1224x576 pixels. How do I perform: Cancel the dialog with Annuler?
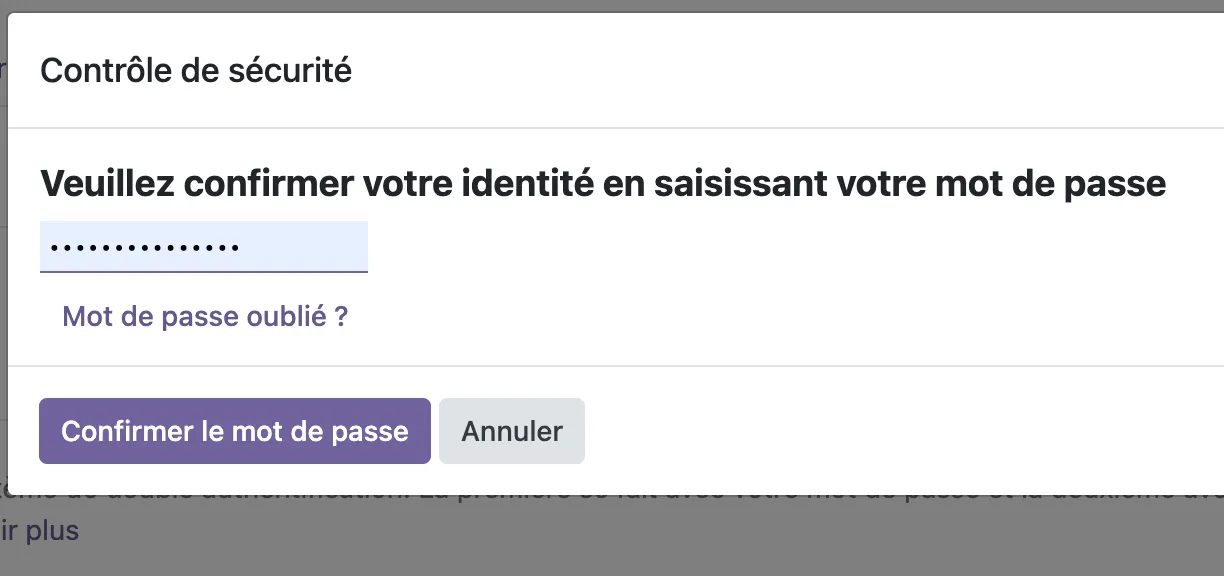tap(512, 431)
